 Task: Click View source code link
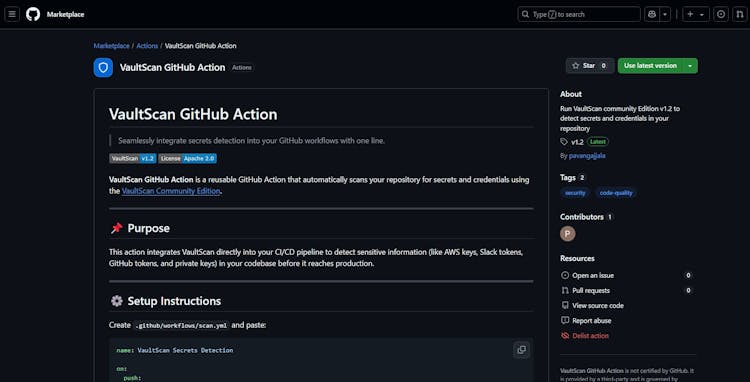598,306
